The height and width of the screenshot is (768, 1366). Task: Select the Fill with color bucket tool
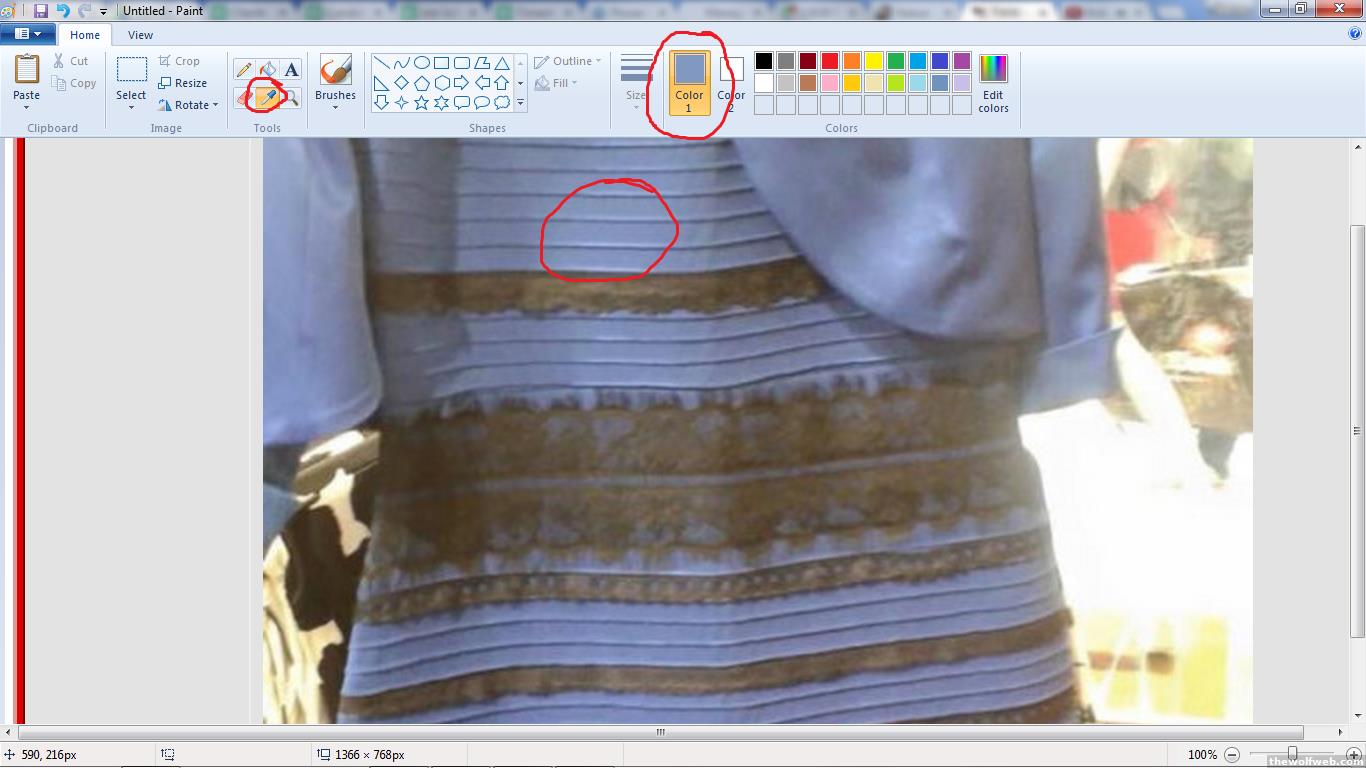tap(268, 70)
